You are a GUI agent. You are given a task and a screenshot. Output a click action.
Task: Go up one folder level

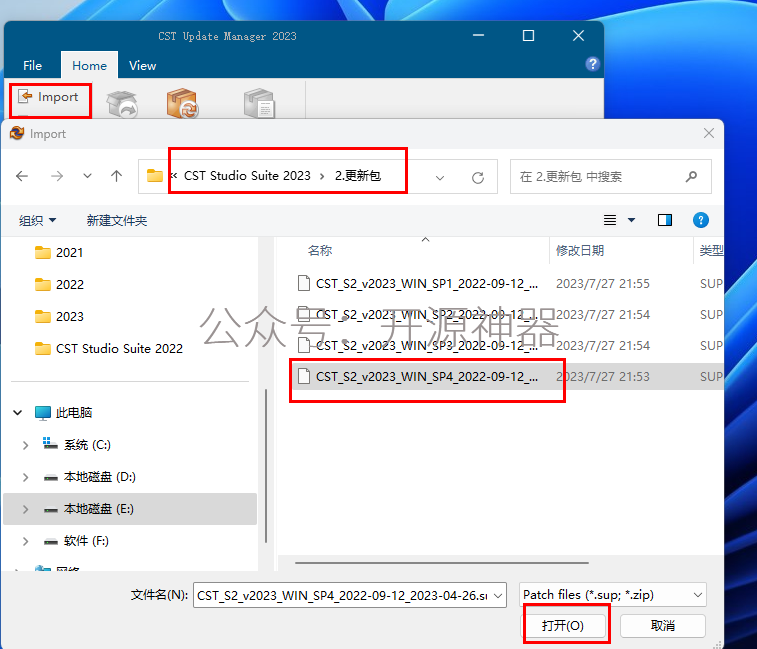[x=116, y=176]
